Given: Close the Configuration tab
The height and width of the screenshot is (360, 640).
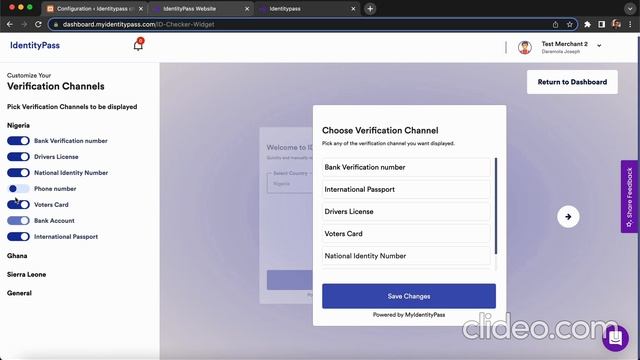Looking at the screenshot, I should (x=141, y=9).
